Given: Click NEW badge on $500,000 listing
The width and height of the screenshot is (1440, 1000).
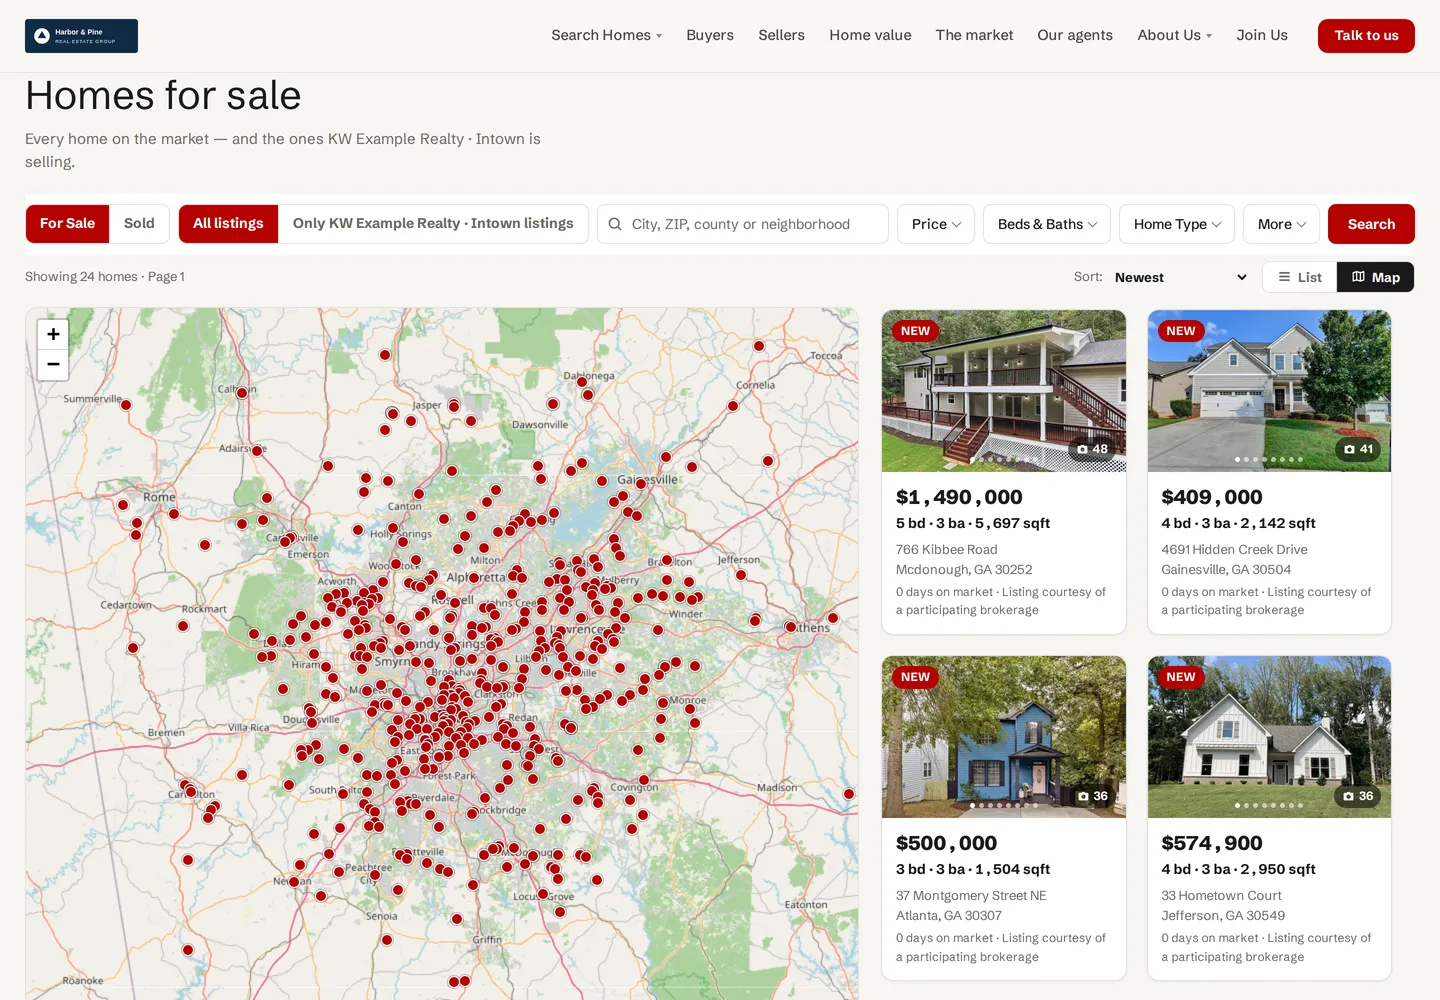Looking at the screenshot, I should click(x=915, y=677).
